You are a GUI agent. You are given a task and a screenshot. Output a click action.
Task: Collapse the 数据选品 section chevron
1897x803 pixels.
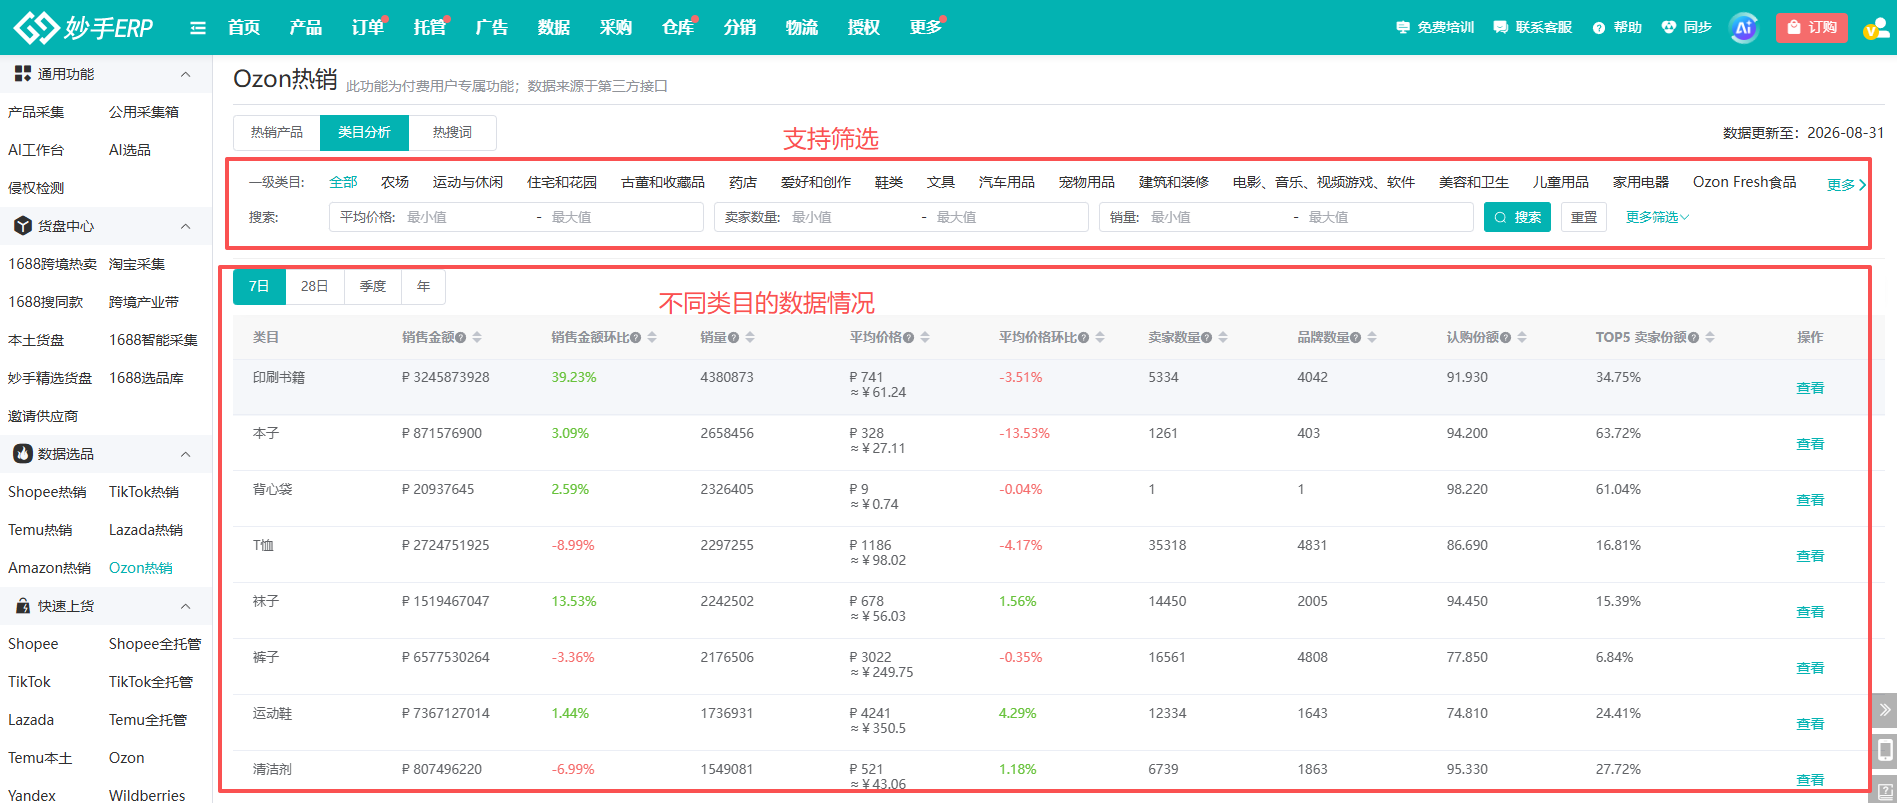click(x=185, y=454)
